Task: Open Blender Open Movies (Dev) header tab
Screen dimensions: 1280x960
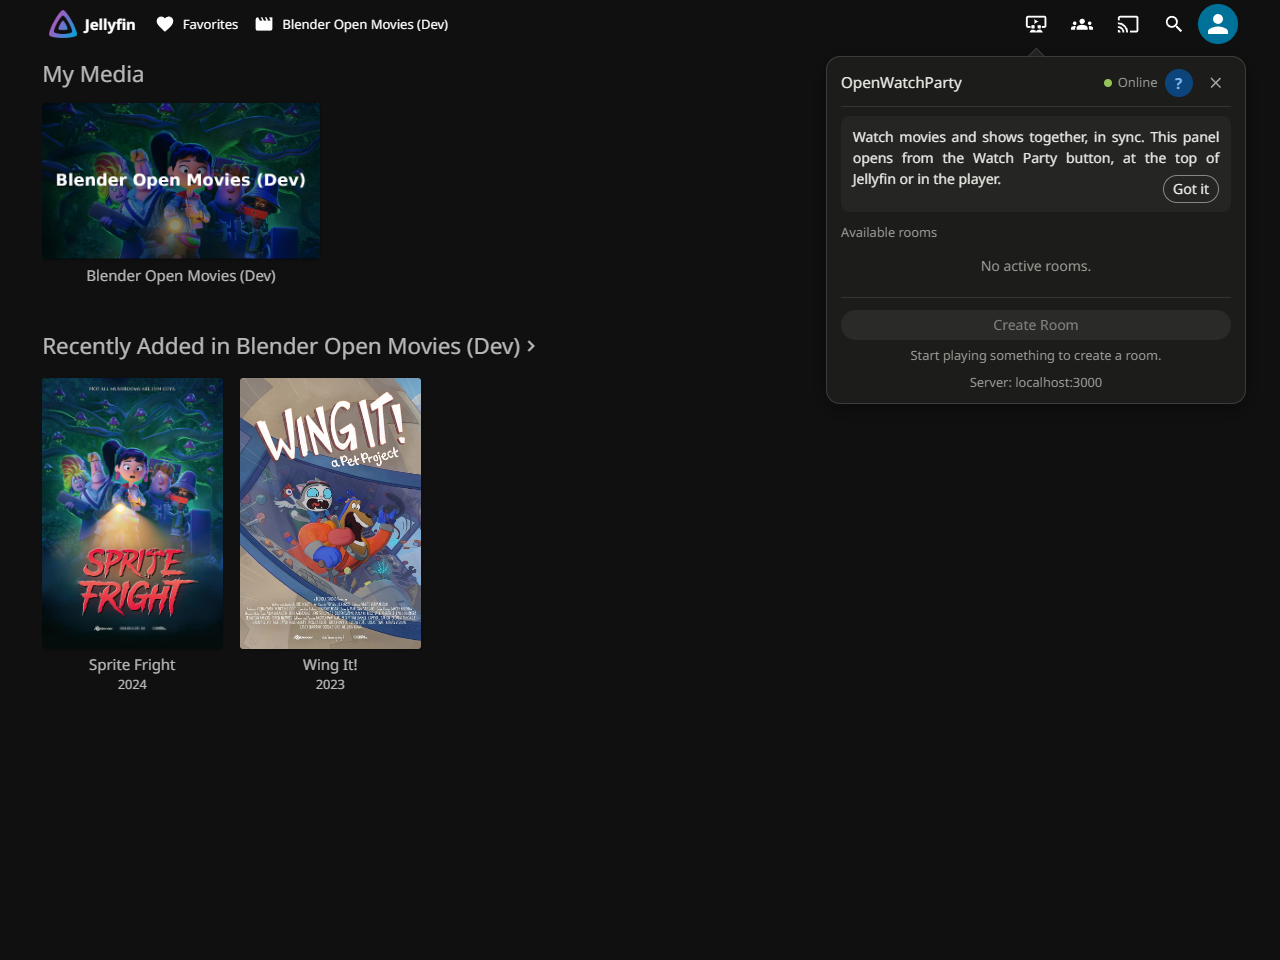Action: coord(352,24)
